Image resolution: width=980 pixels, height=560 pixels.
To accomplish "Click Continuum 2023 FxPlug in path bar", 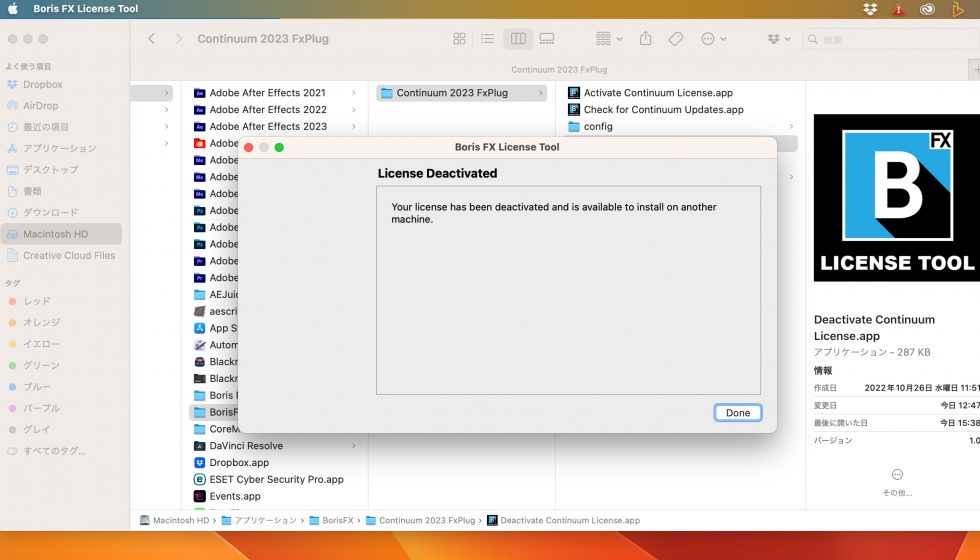I will [x=421, y=520].
